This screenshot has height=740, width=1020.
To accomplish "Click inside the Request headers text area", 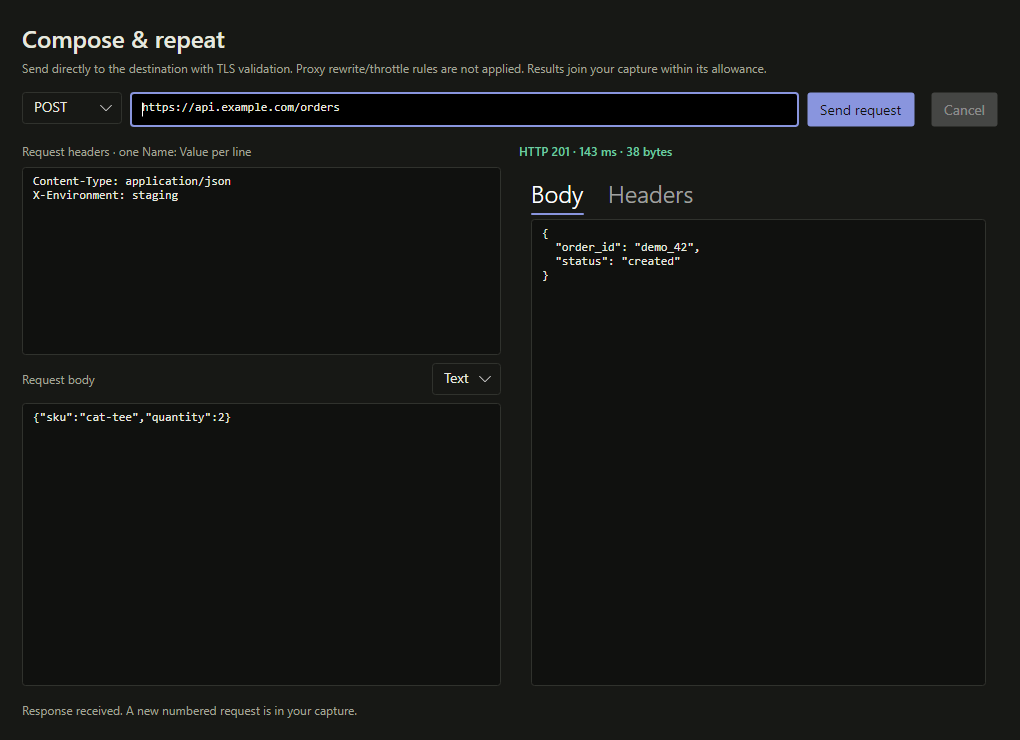I will [262, 261].
